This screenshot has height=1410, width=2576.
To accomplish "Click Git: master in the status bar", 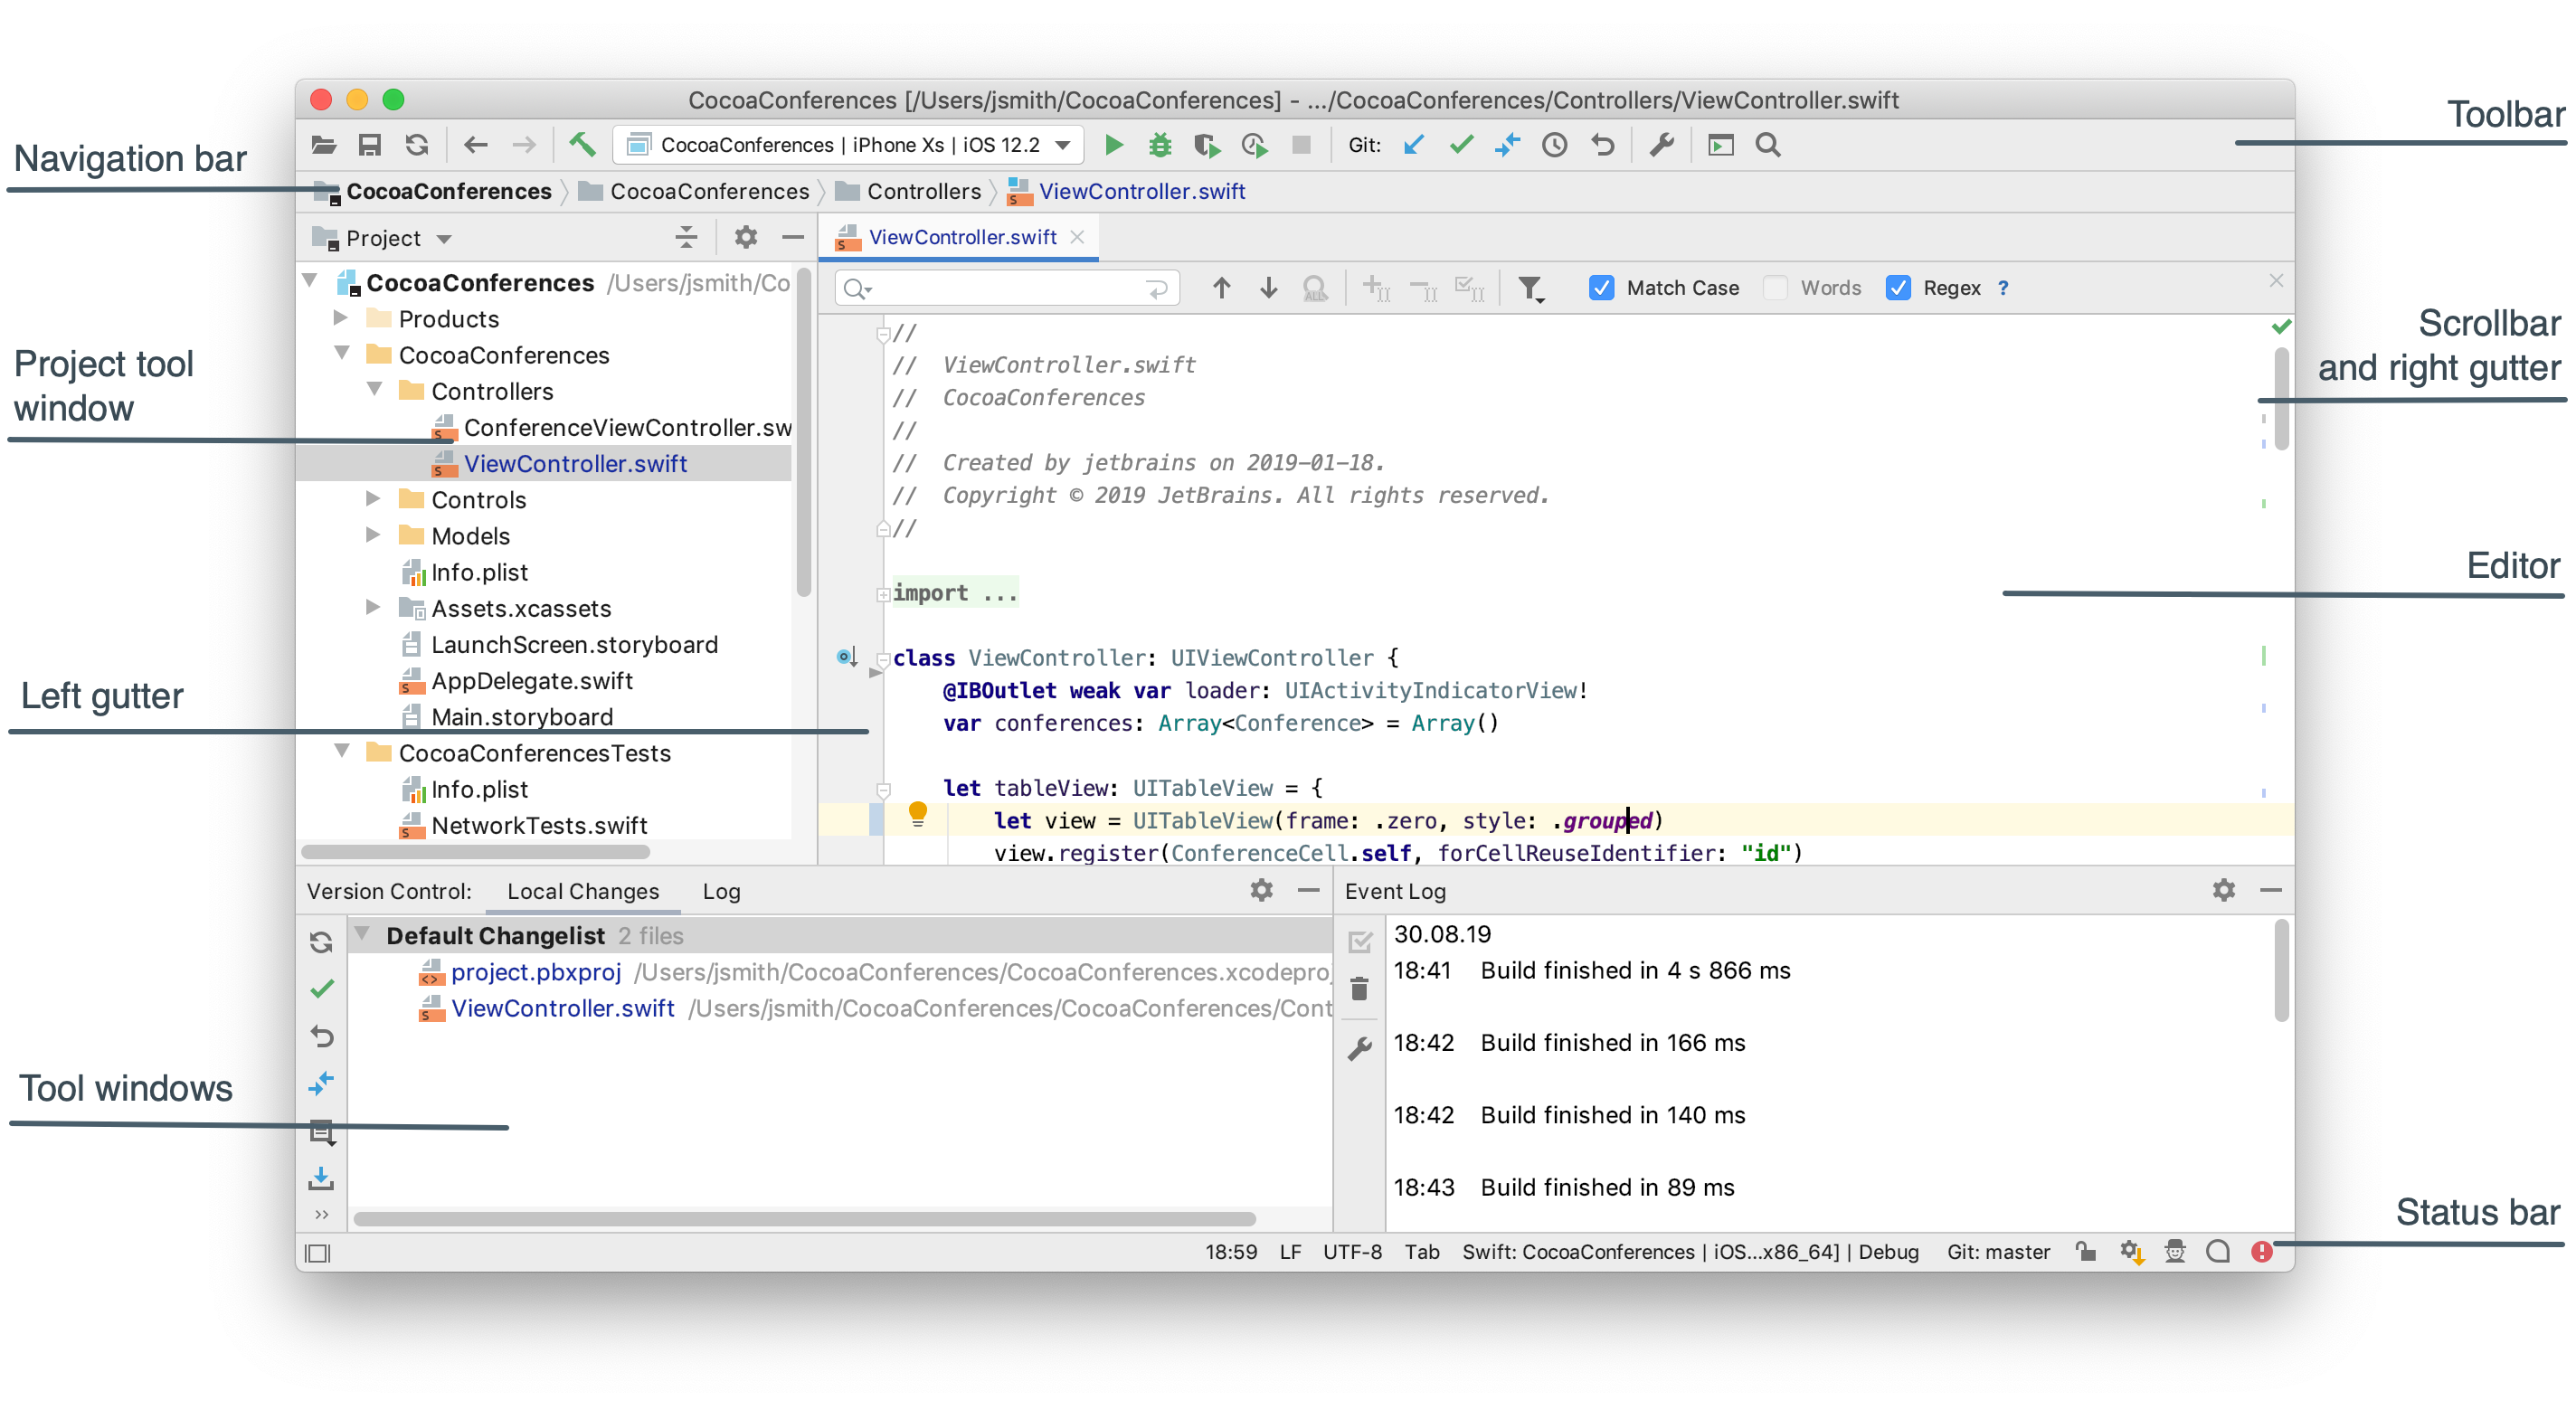I will coord(1998,1252).
